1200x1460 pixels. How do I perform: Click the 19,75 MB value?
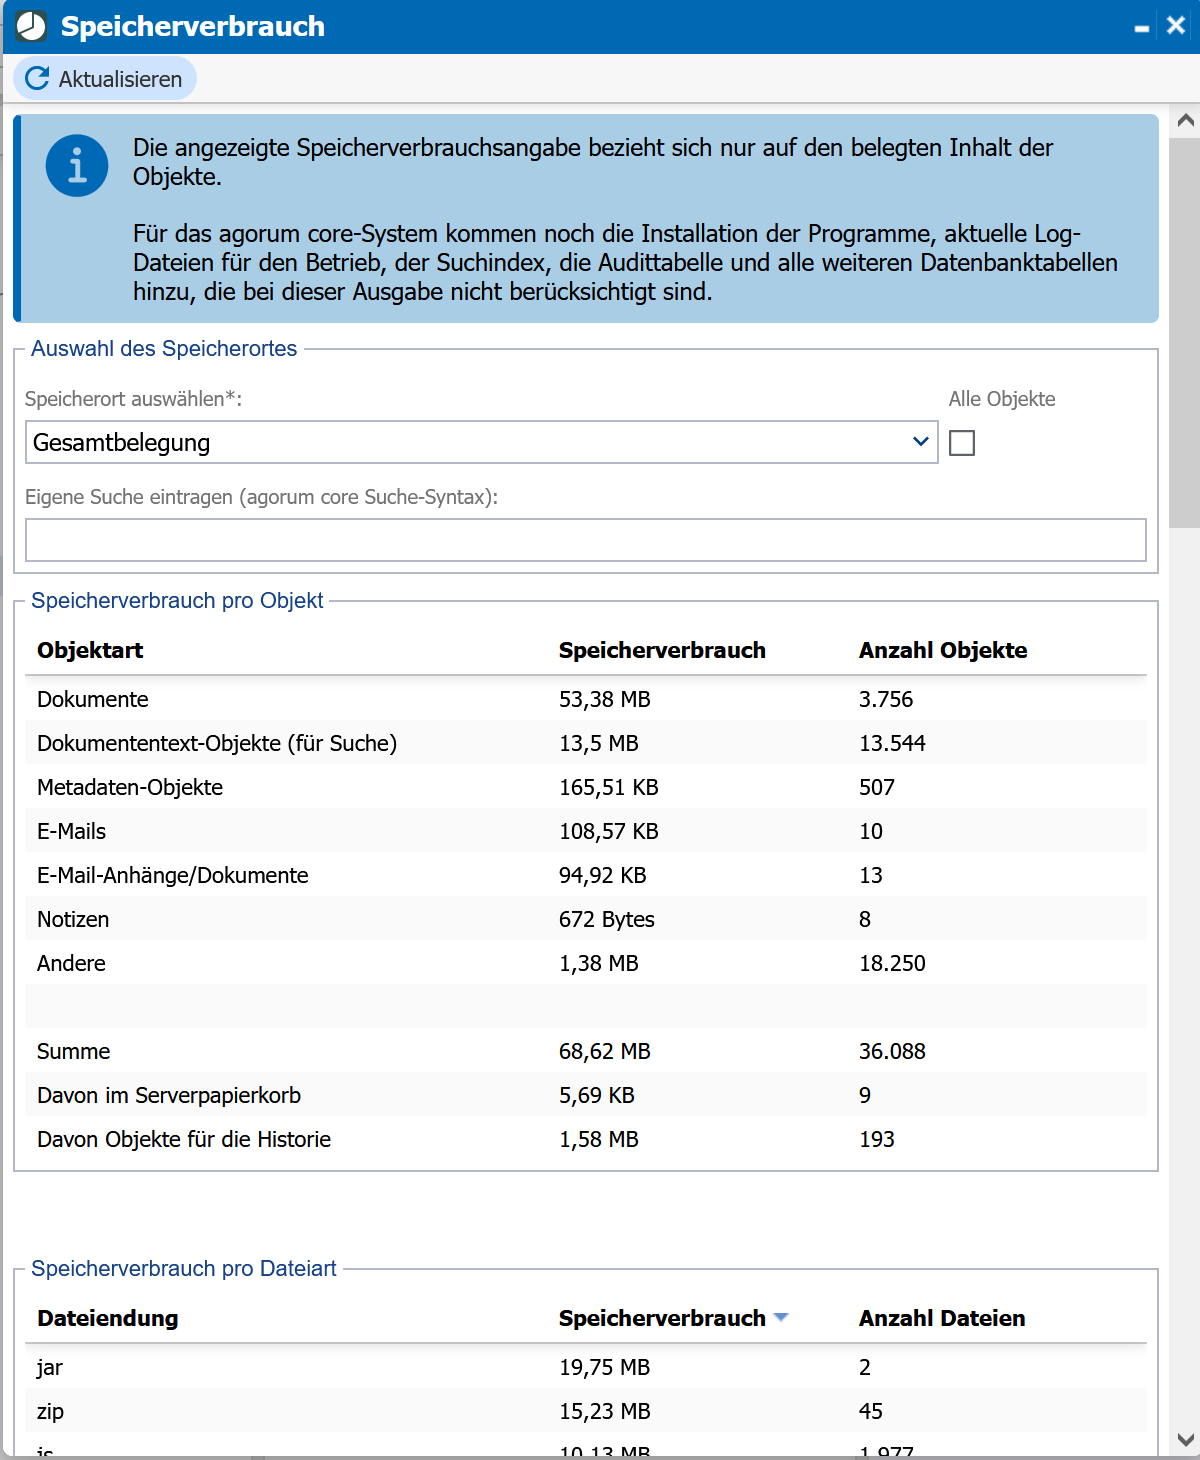coord(604,1367)
